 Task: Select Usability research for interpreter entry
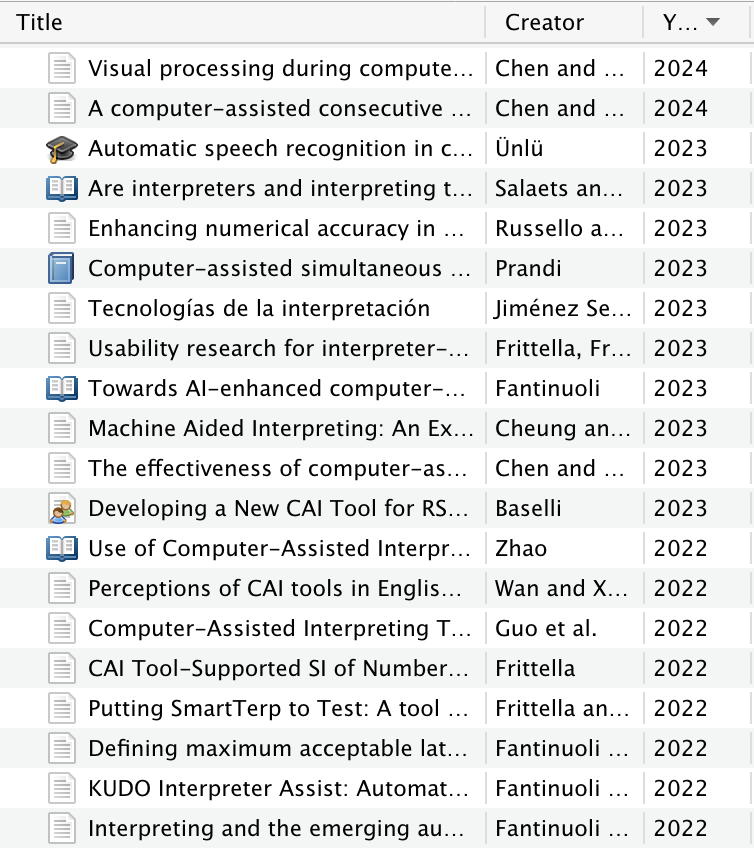tap(377, 348)
